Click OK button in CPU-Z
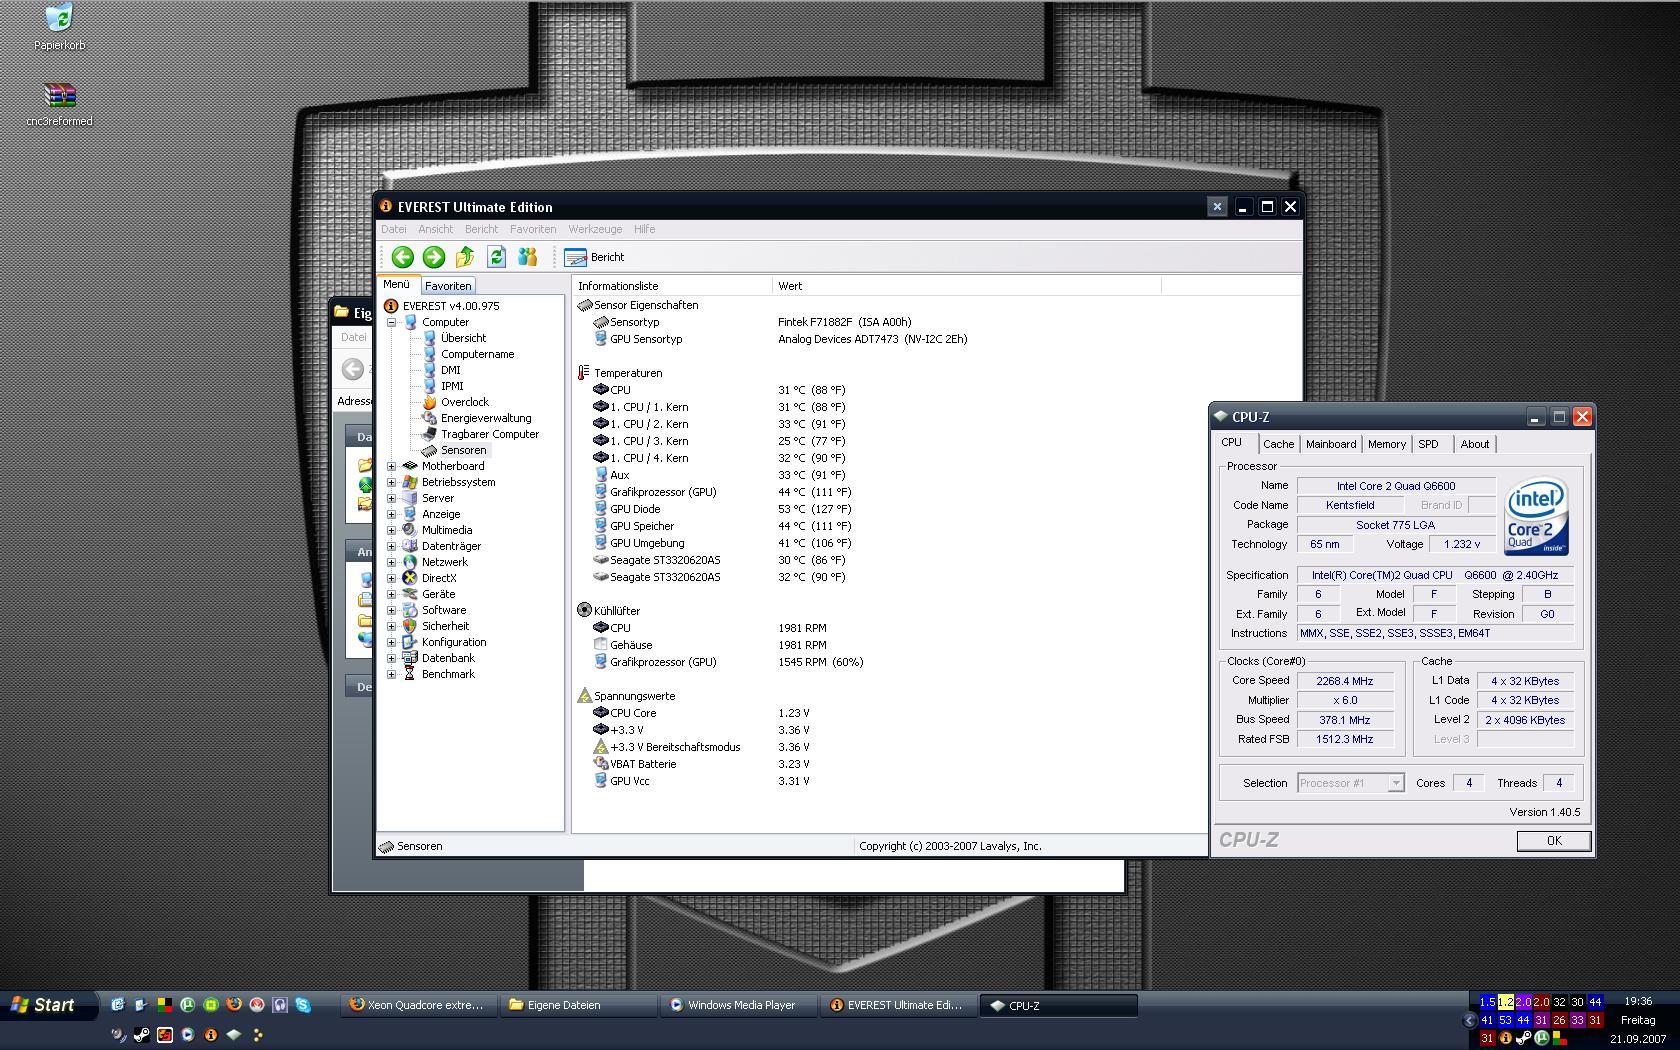This screenshot has height=1050, width=1680. [x=1553, y=841]
